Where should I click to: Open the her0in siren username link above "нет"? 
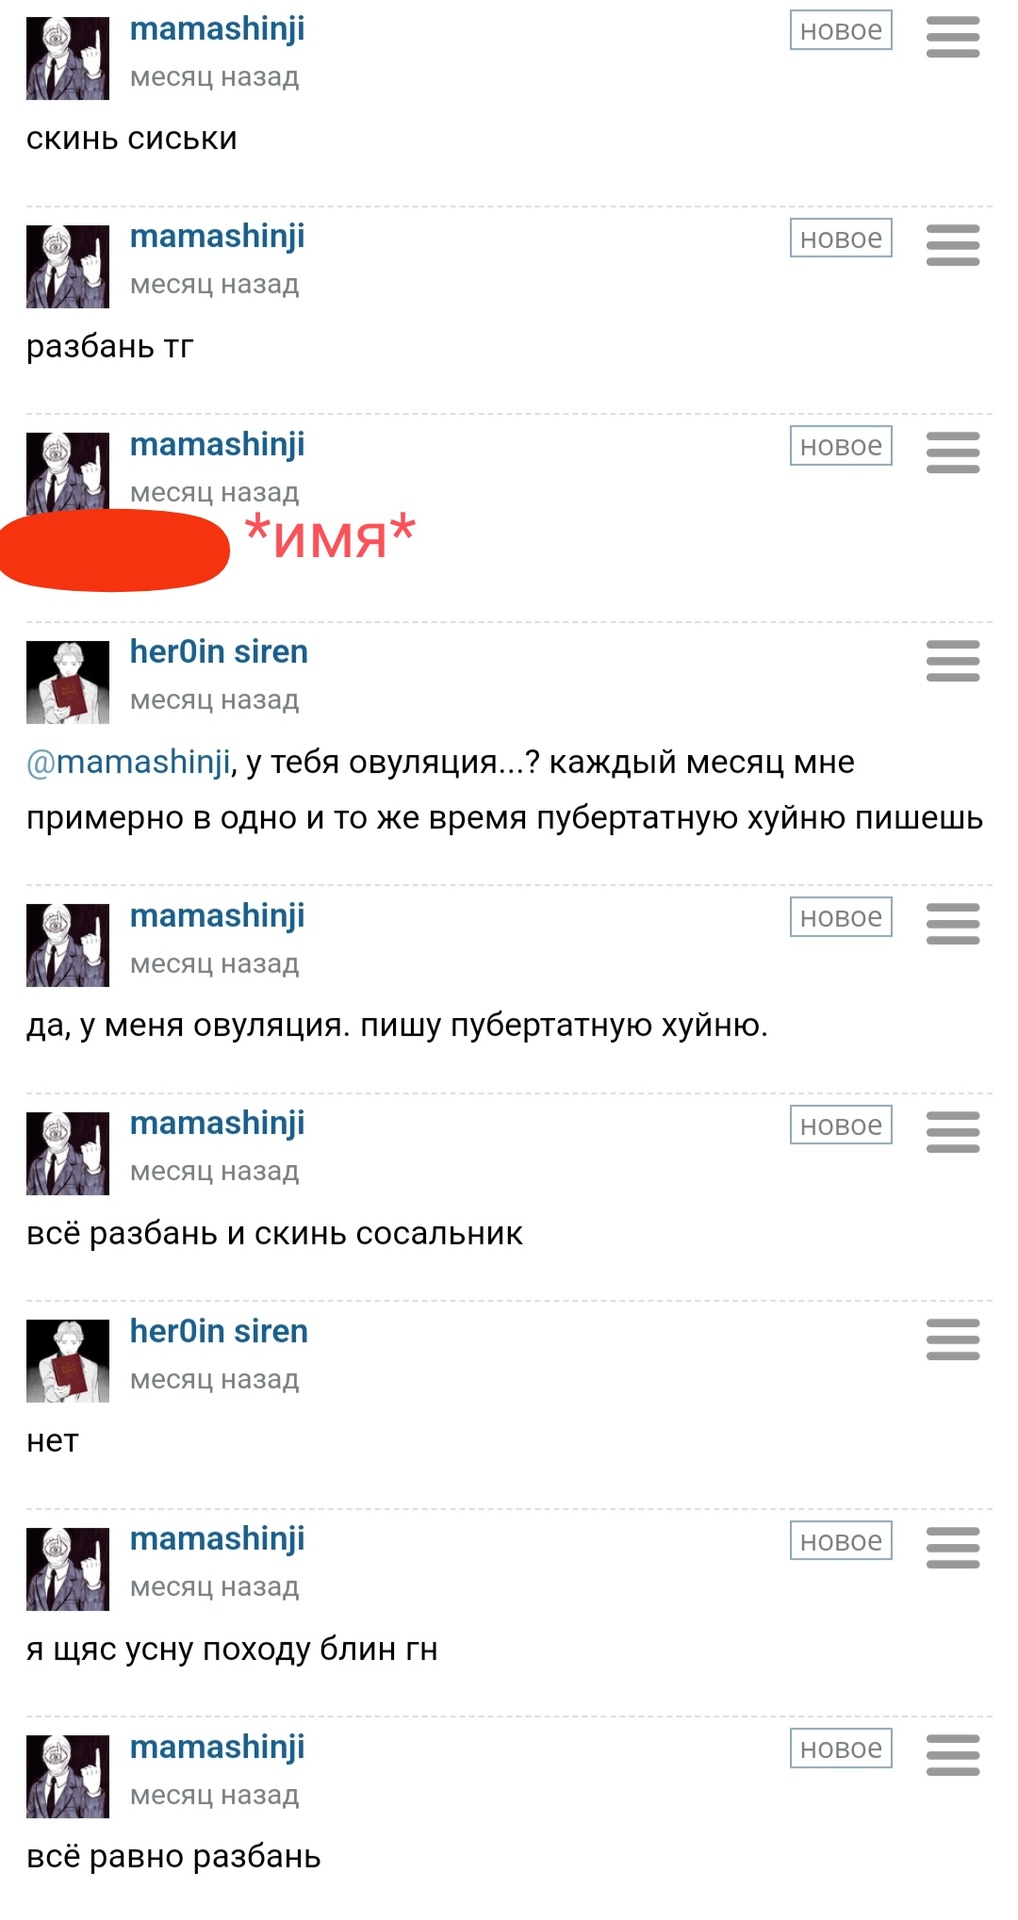click(x=219, y=1331)
